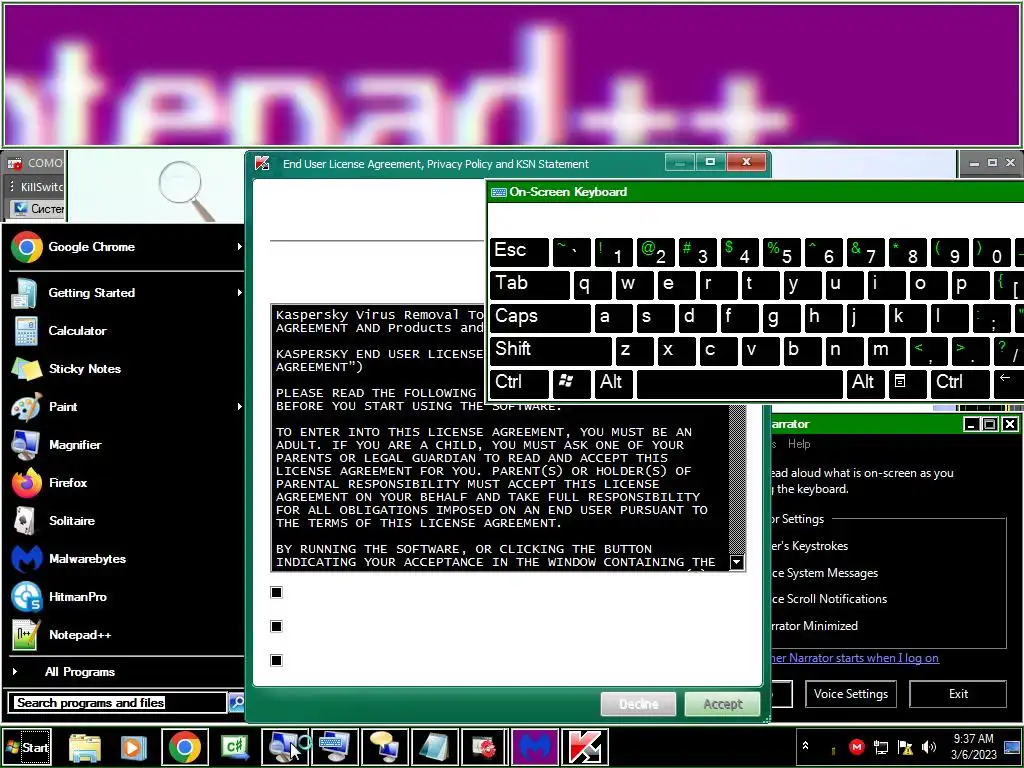
Task: Click spacebar on On-Screen Keyboard
Action: [740, 383]
